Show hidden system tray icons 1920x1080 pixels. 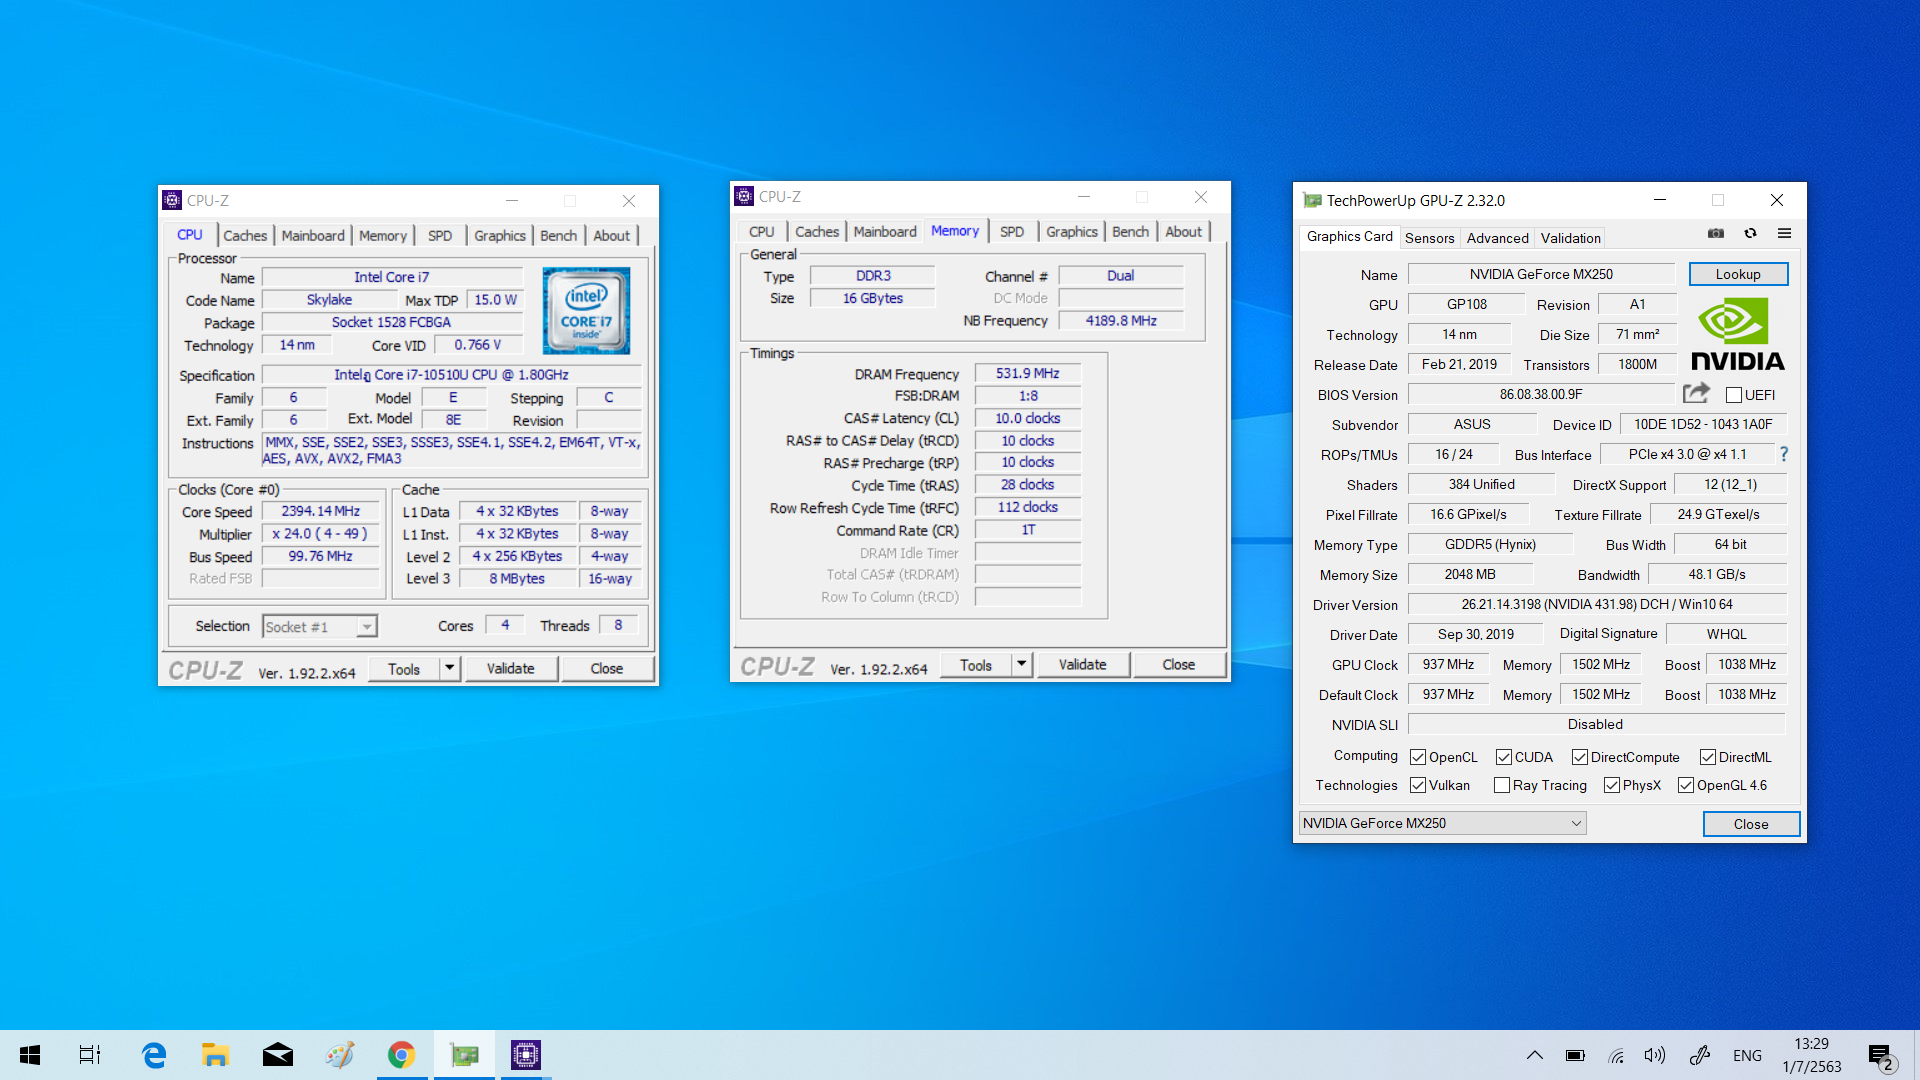[1534, 1055]
